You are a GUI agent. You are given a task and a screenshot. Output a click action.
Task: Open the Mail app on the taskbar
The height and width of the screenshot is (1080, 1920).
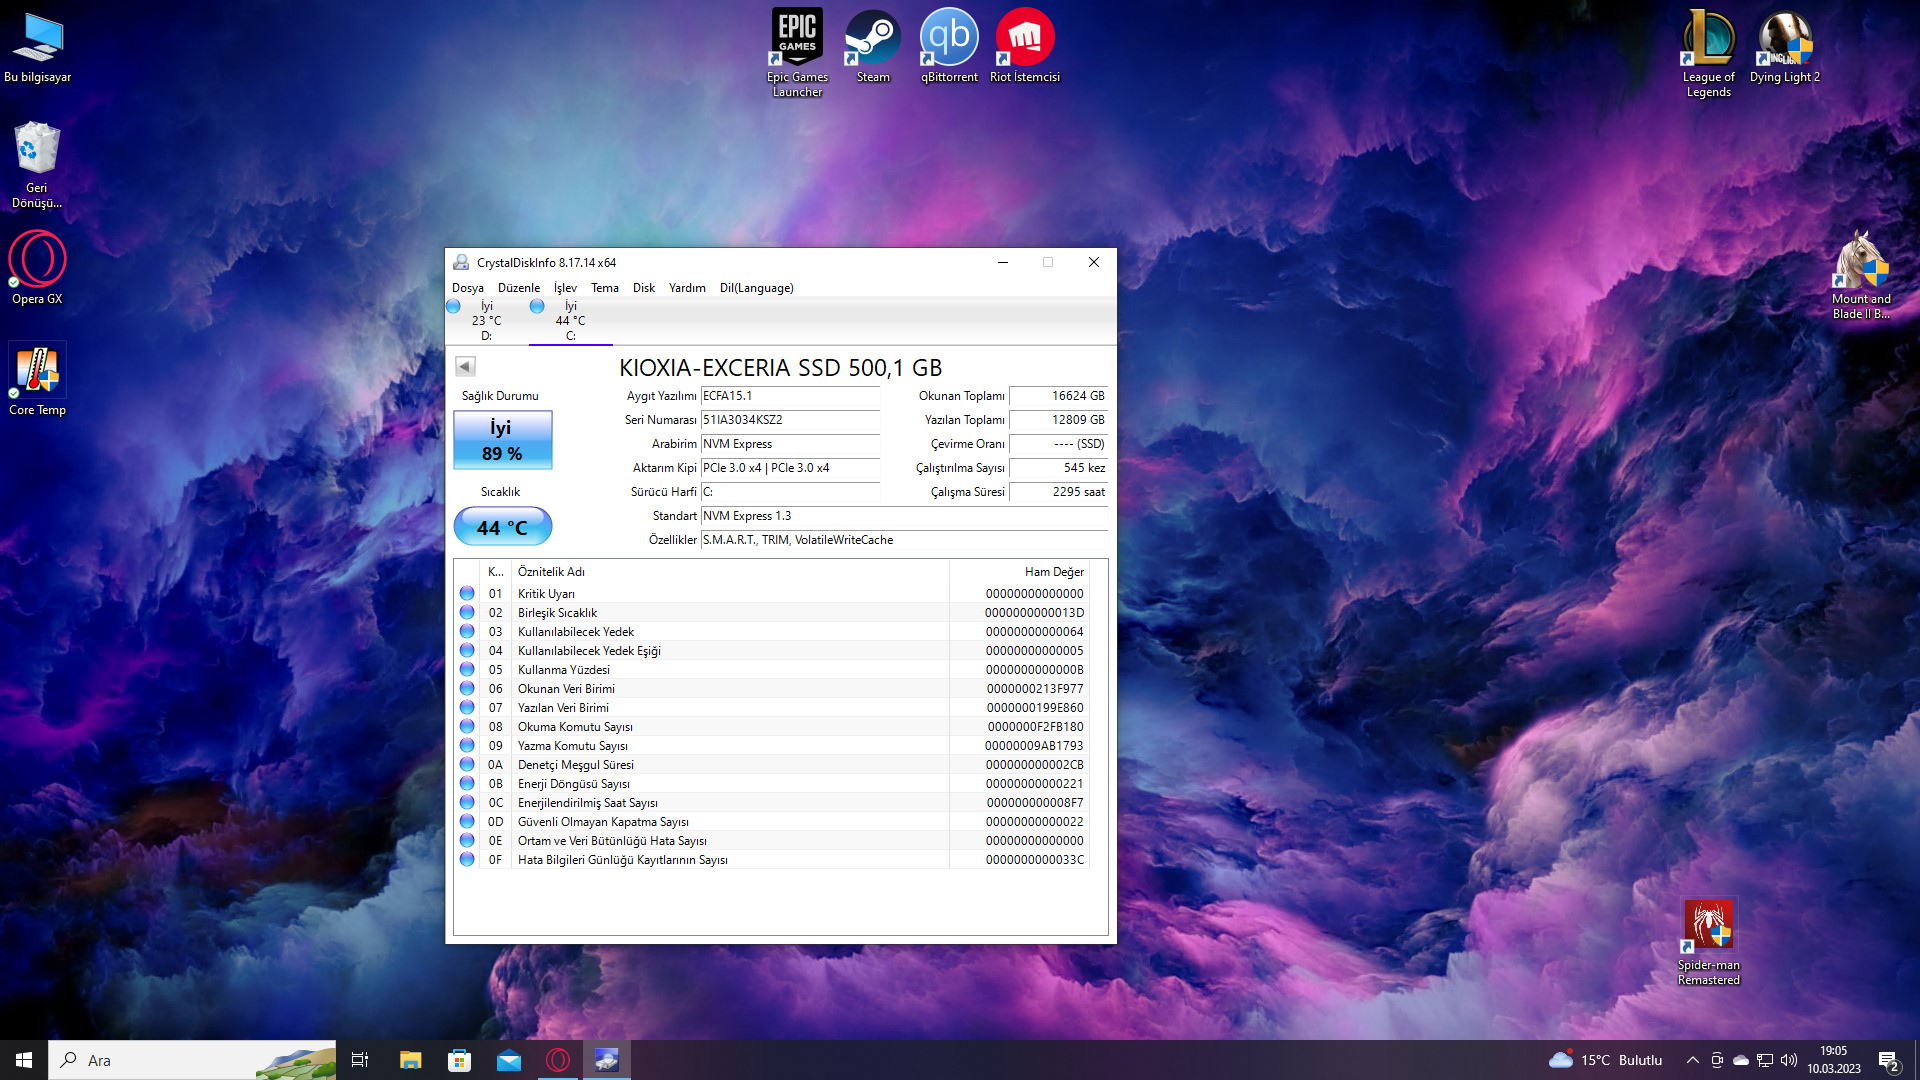(509, 1060)
